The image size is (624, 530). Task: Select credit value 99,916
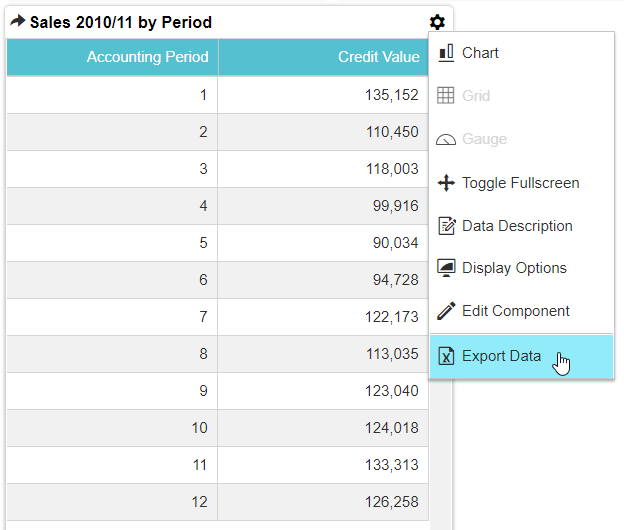click(x=396, y=206)
